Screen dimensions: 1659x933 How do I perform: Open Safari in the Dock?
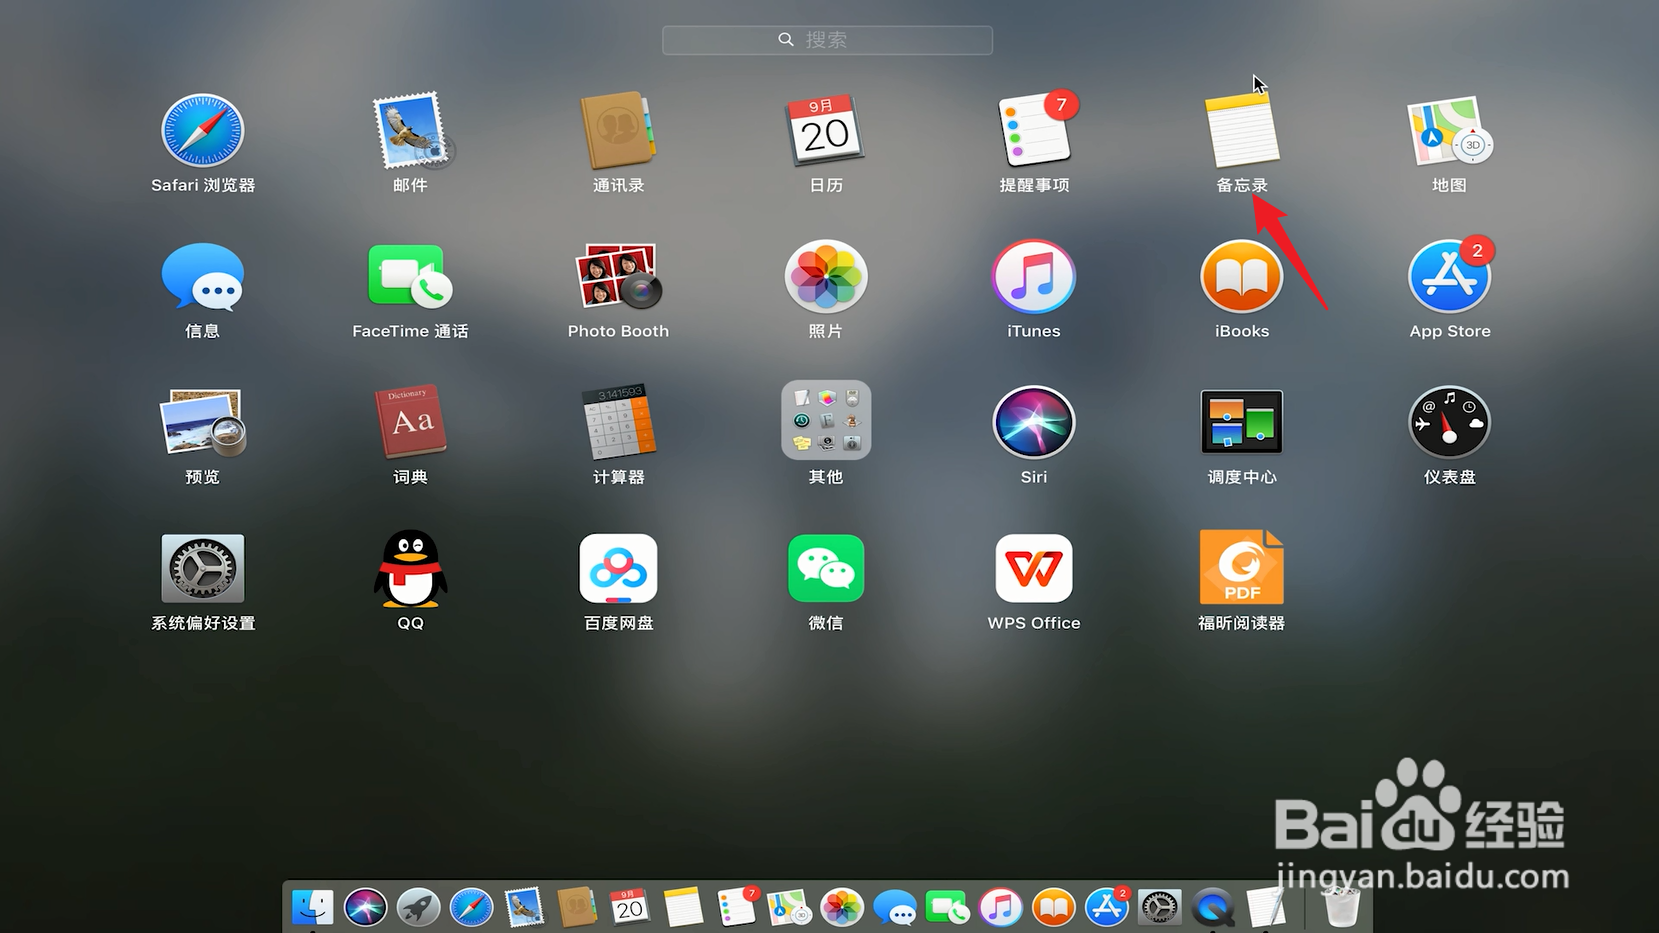[471, 908]
